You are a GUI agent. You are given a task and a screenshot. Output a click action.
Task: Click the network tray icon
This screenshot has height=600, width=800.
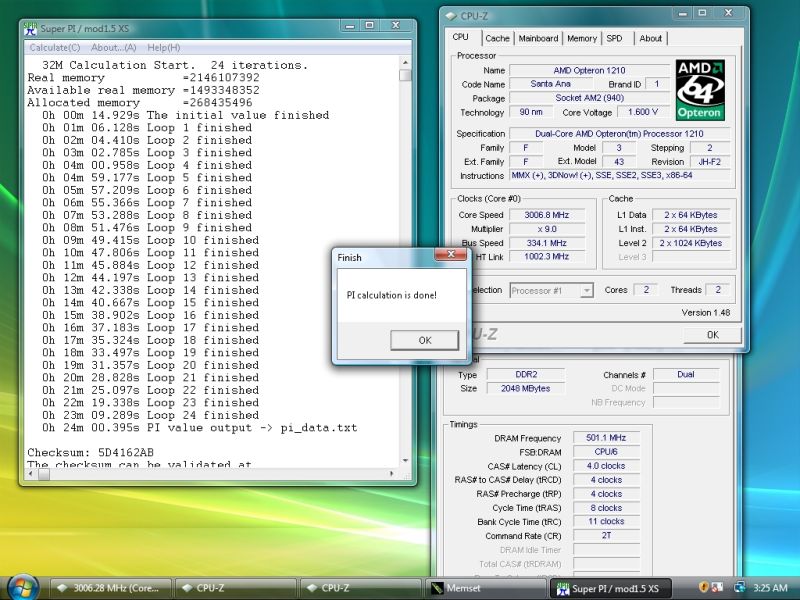click(739, 587)
